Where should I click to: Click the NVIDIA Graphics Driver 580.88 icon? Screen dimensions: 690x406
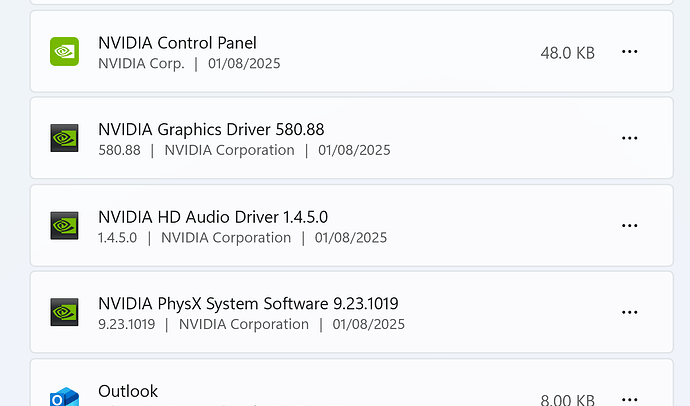pyautogui.click(x=64, y=138)
